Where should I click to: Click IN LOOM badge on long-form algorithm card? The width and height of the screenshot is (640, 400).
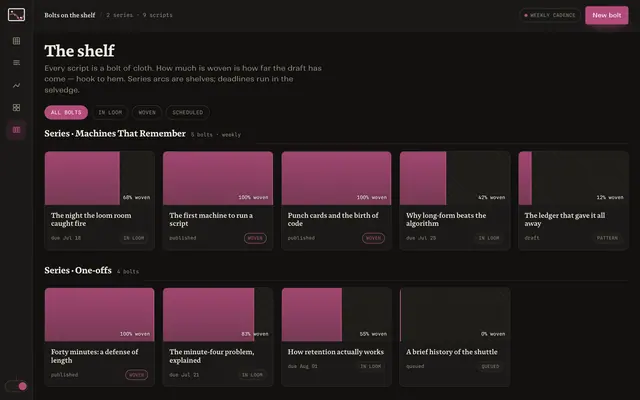pyautogui.click(x=489, y=238)
